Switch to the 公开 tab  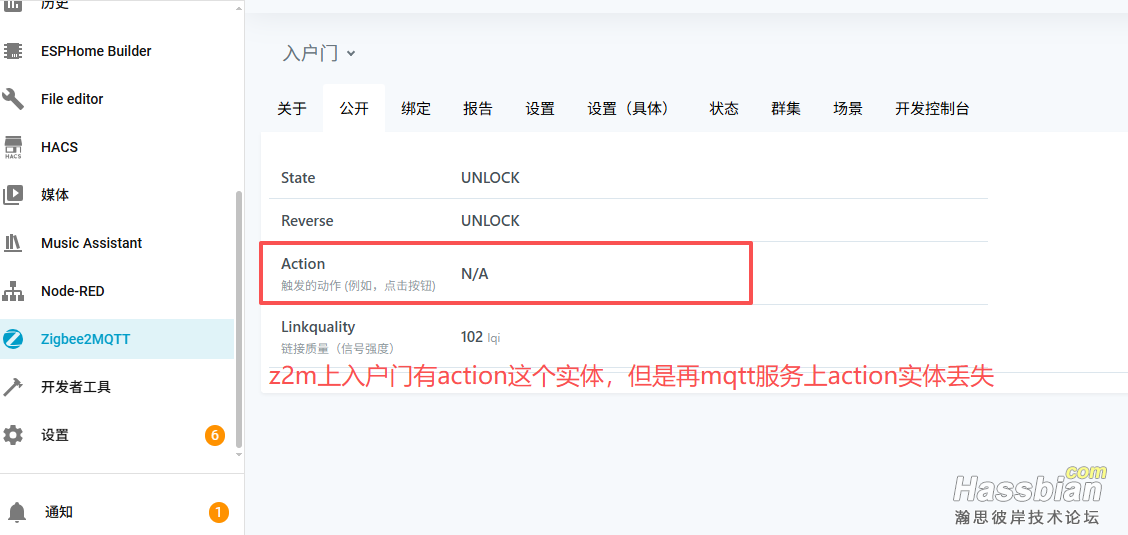click(x=354, y=109)
